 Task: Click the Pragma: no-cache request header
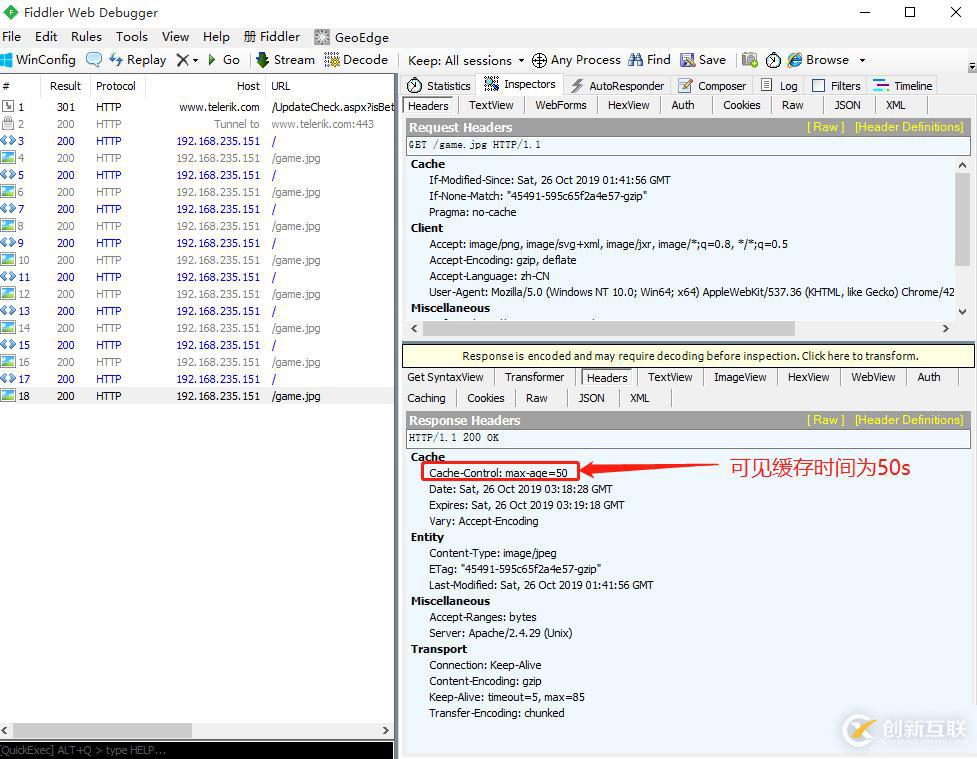click(x=472, y=212)
